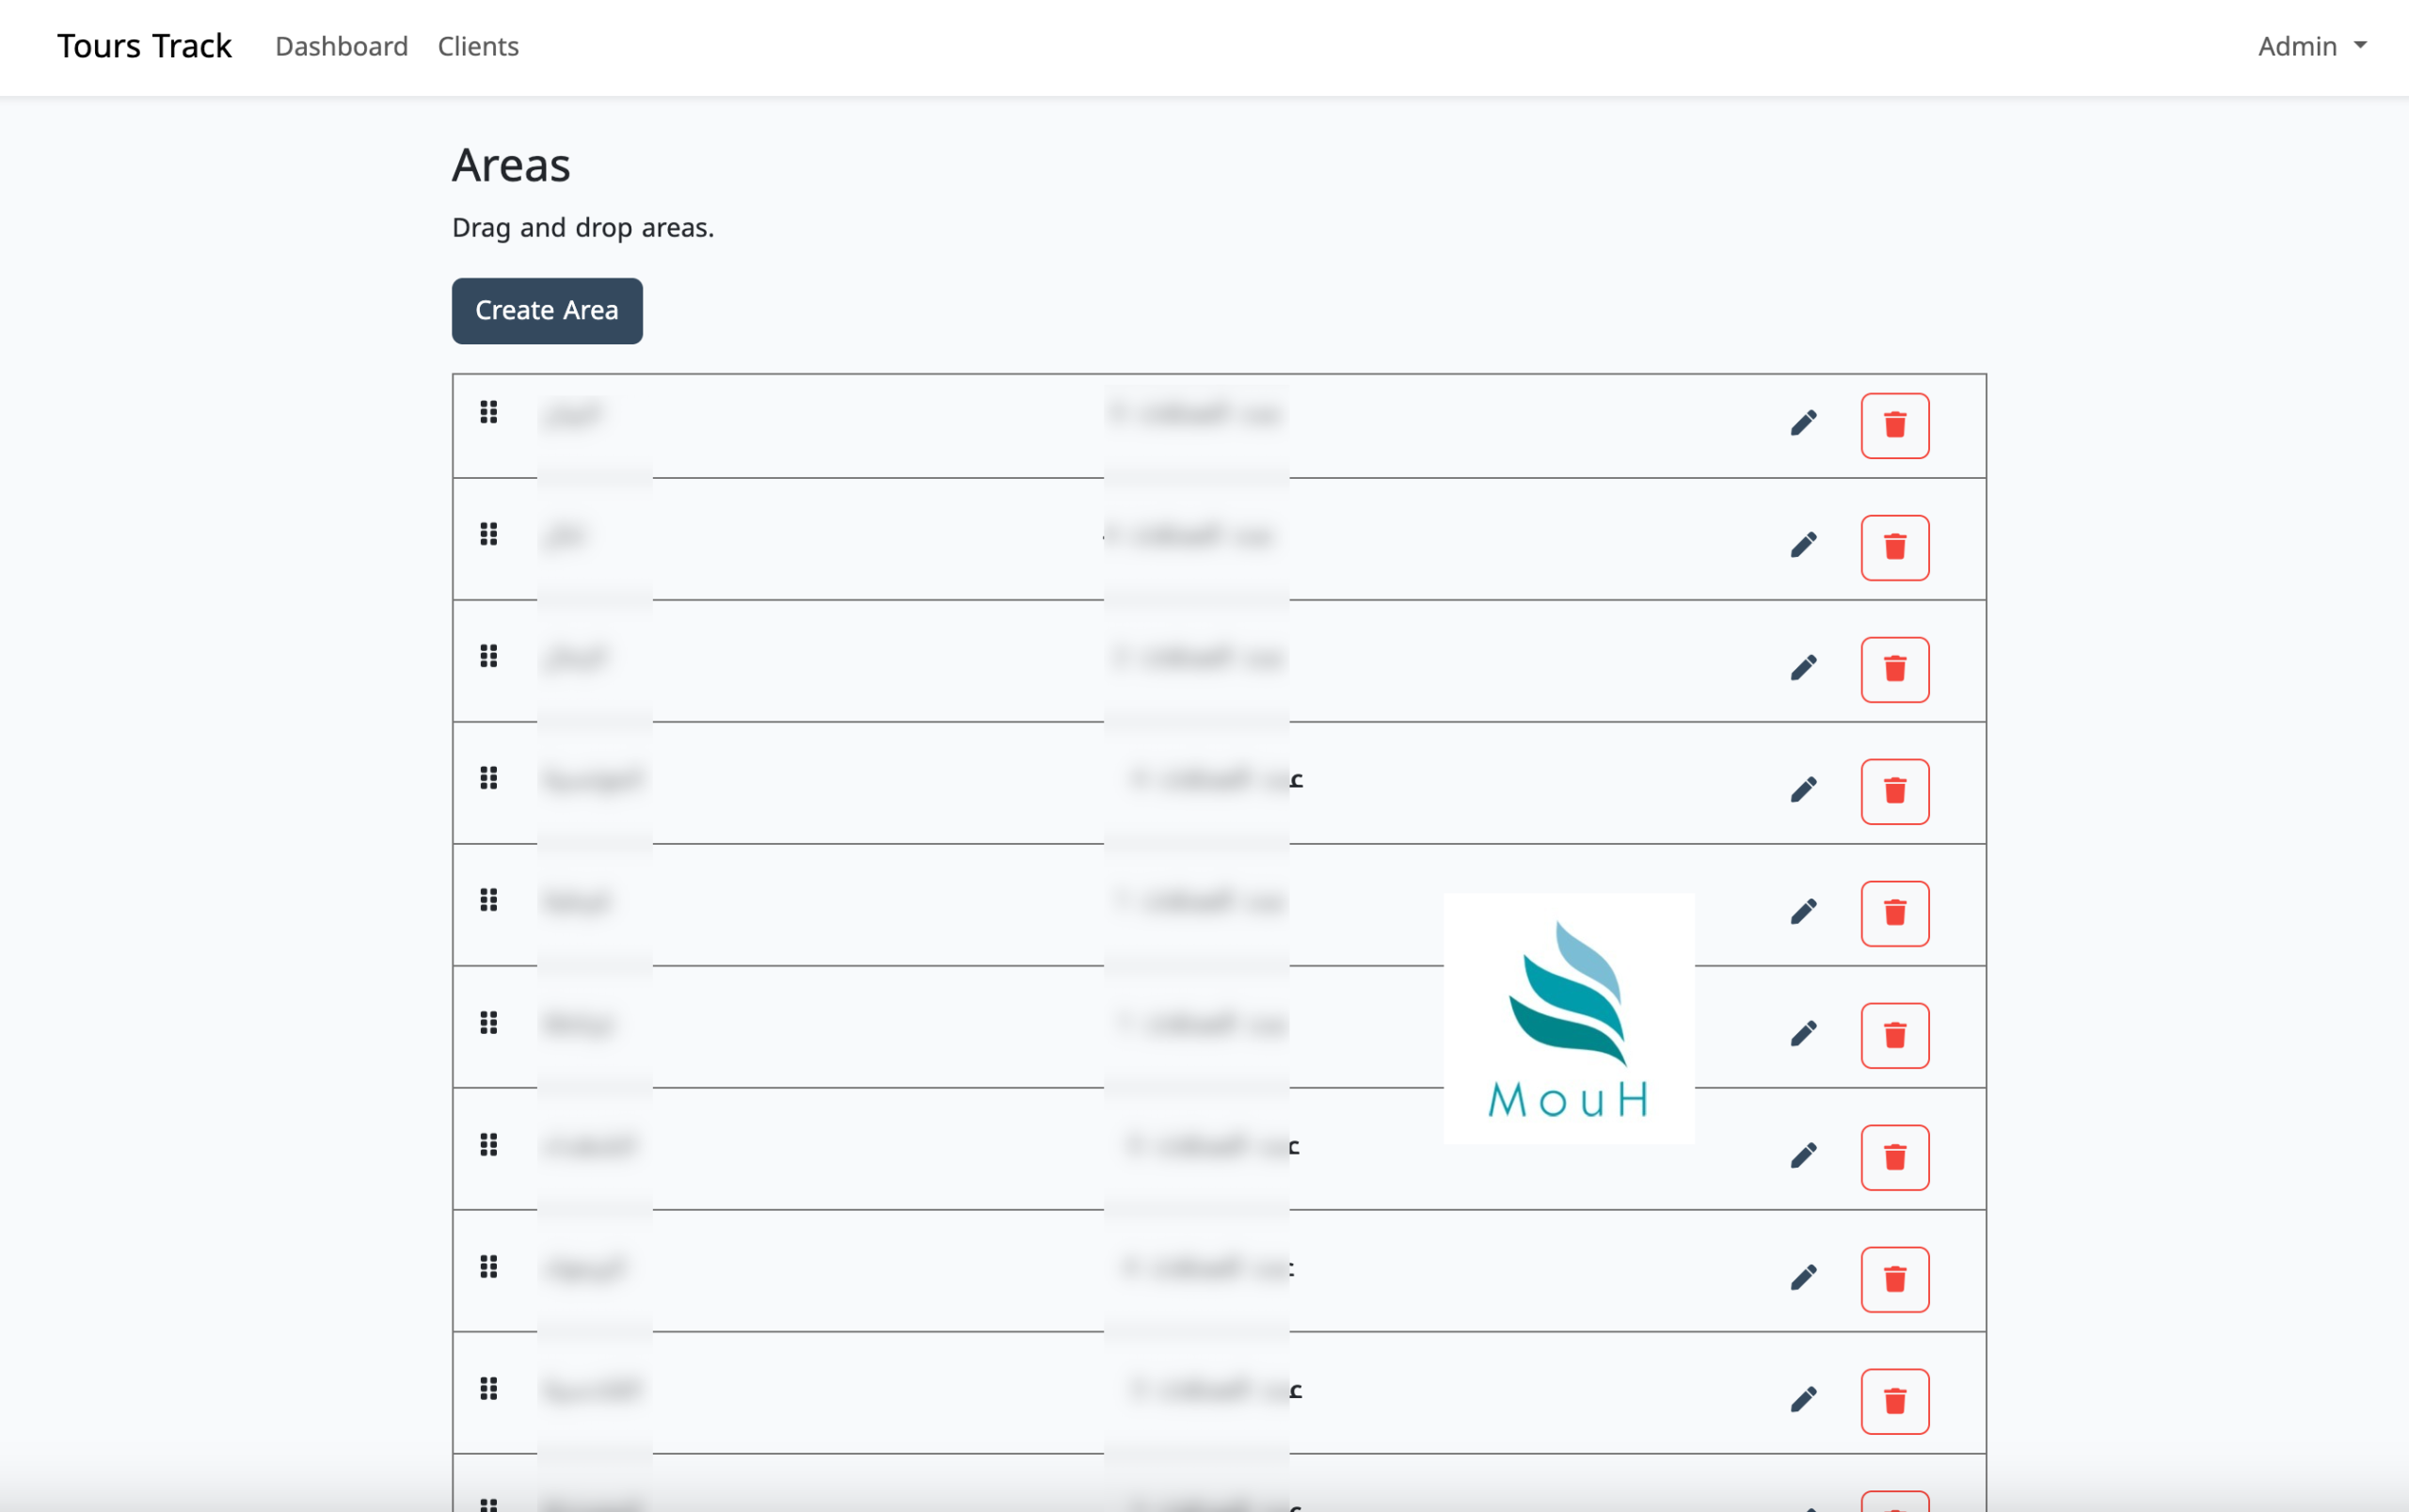Click the pencil edit icon in first row
2409x1512 pixels.
click(1803, 423)
